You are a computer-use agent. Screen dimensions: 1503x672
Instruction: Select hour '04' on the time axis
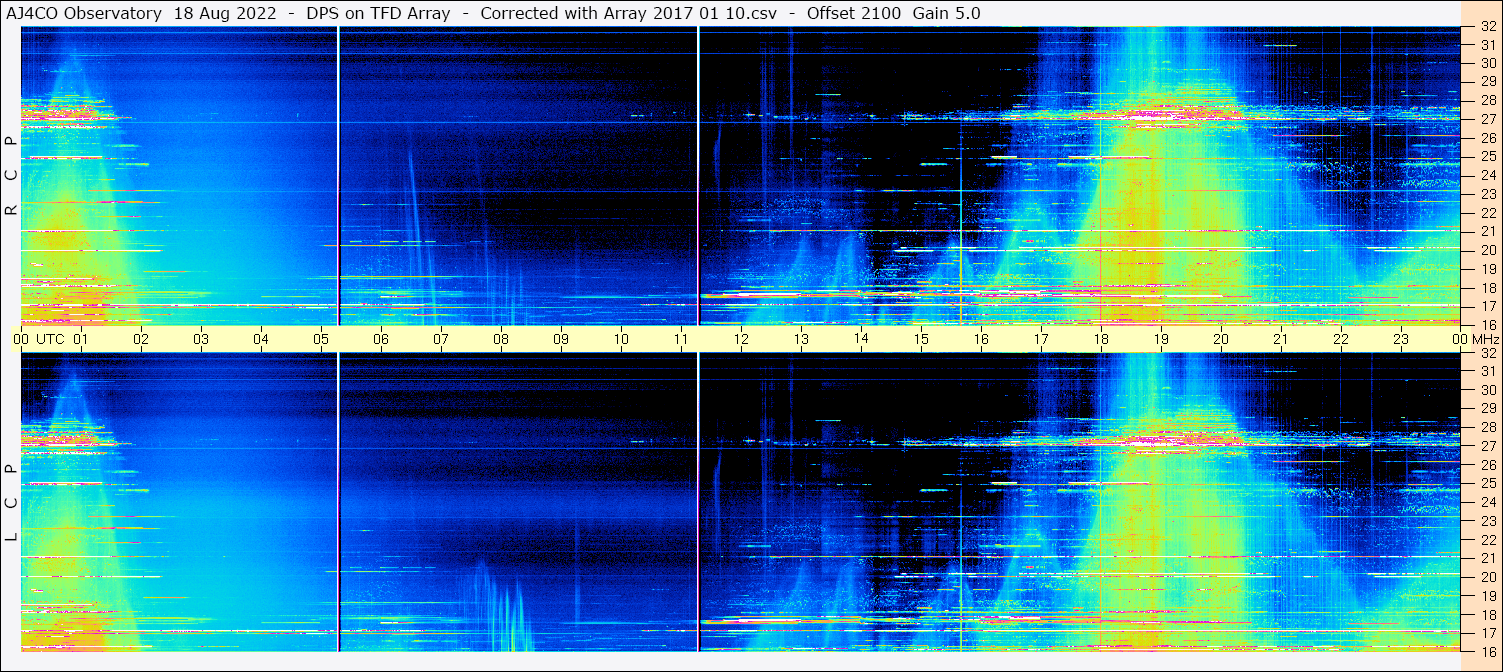261,339
